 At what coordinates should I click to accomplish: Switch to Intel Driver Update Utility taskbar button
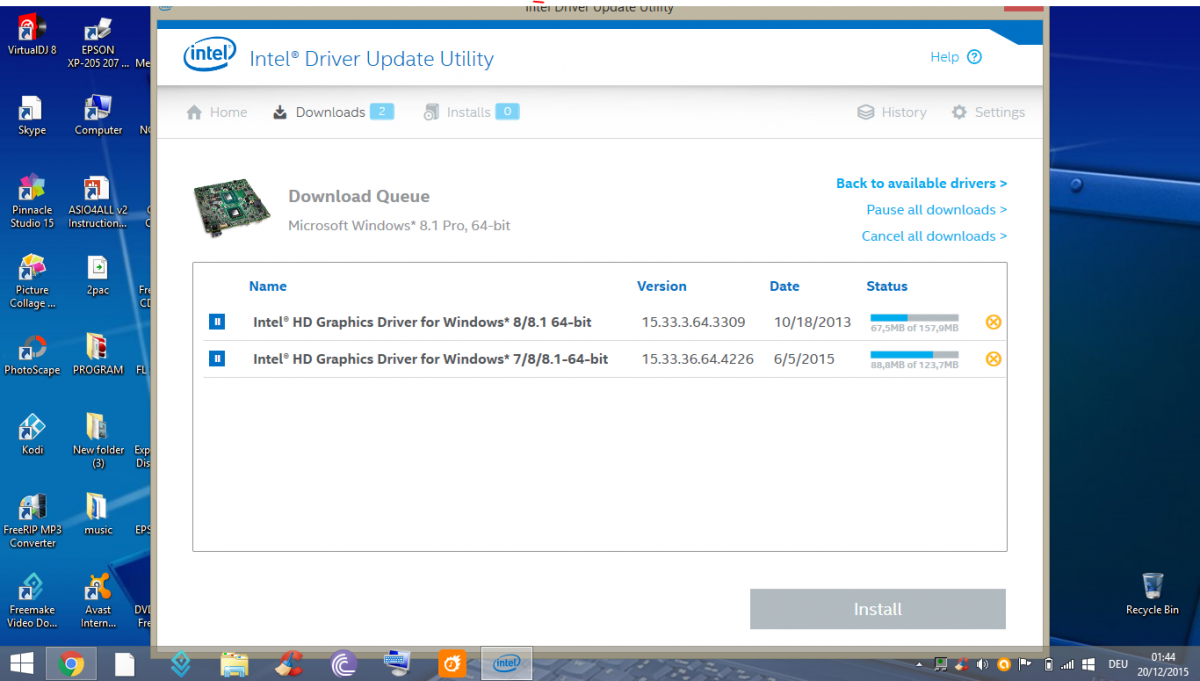507,663
